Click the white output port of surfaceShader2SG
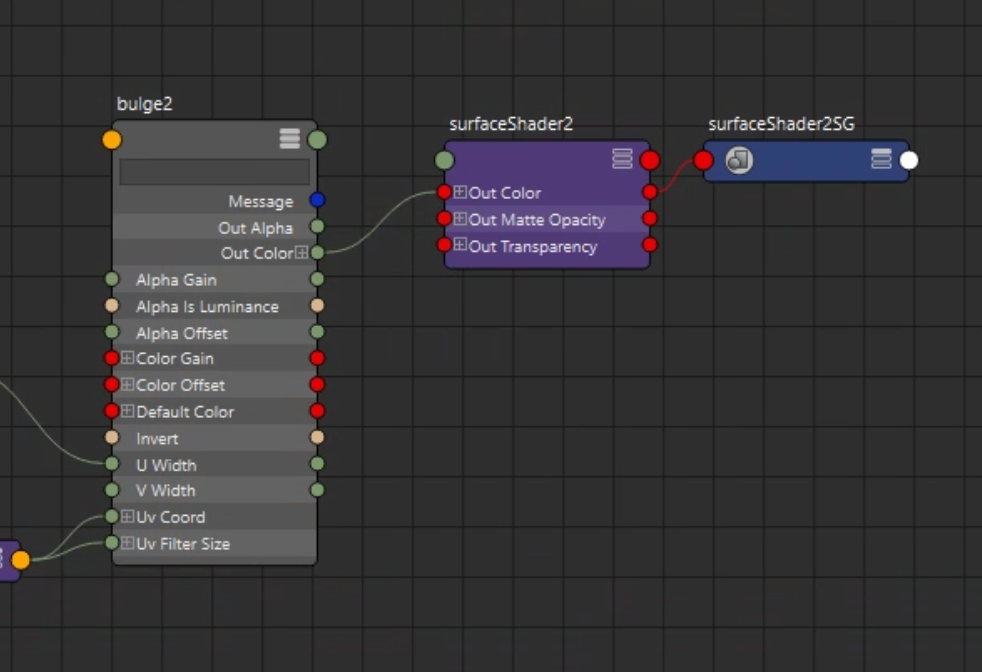The height and width of the screenshot is (672, 982). pos(909,161)
